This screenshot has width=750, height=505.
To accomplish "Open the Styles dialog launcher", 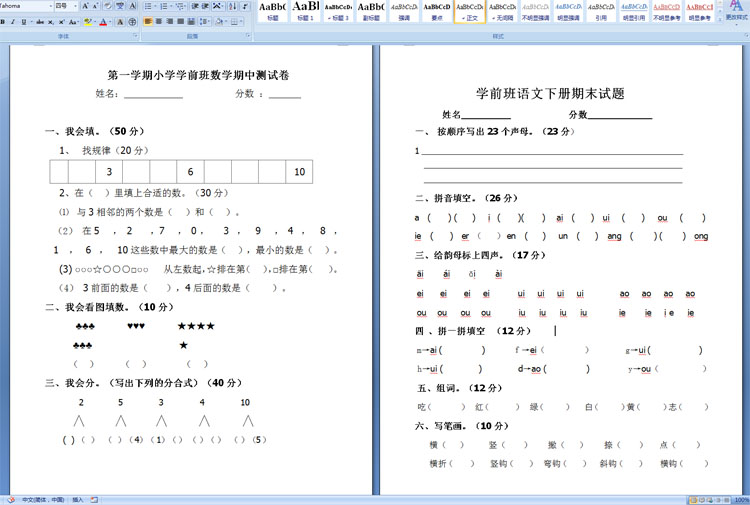I will [745, 35].
